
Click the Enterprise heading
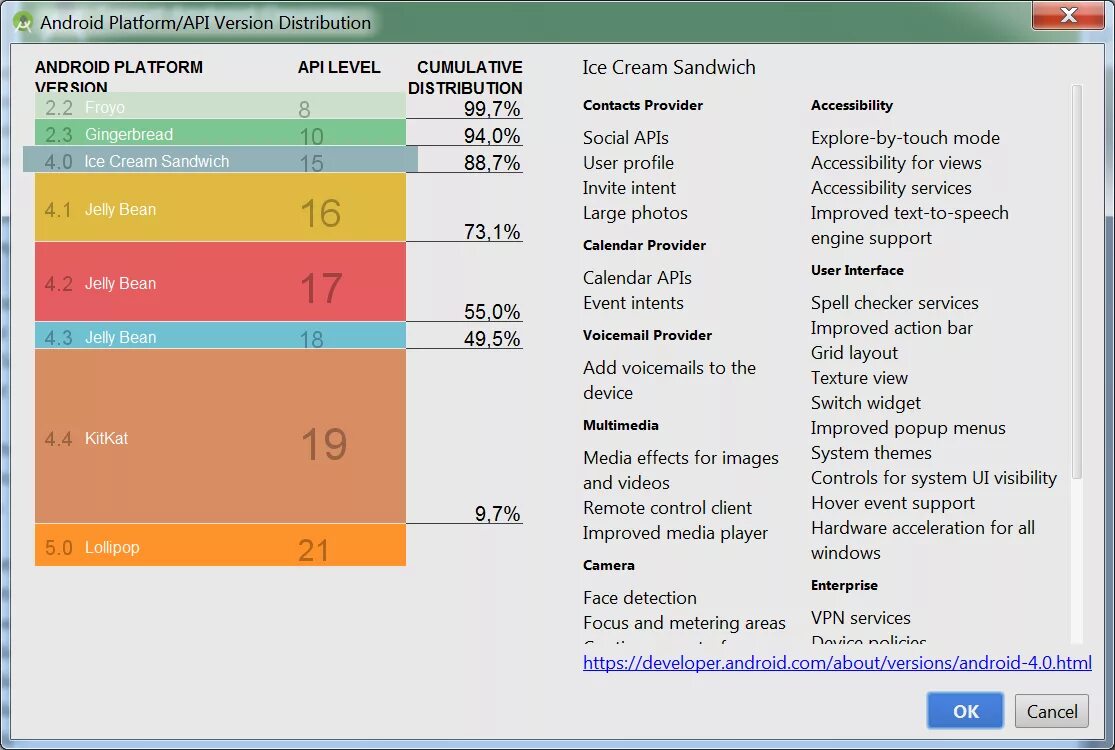coord(844,586)
